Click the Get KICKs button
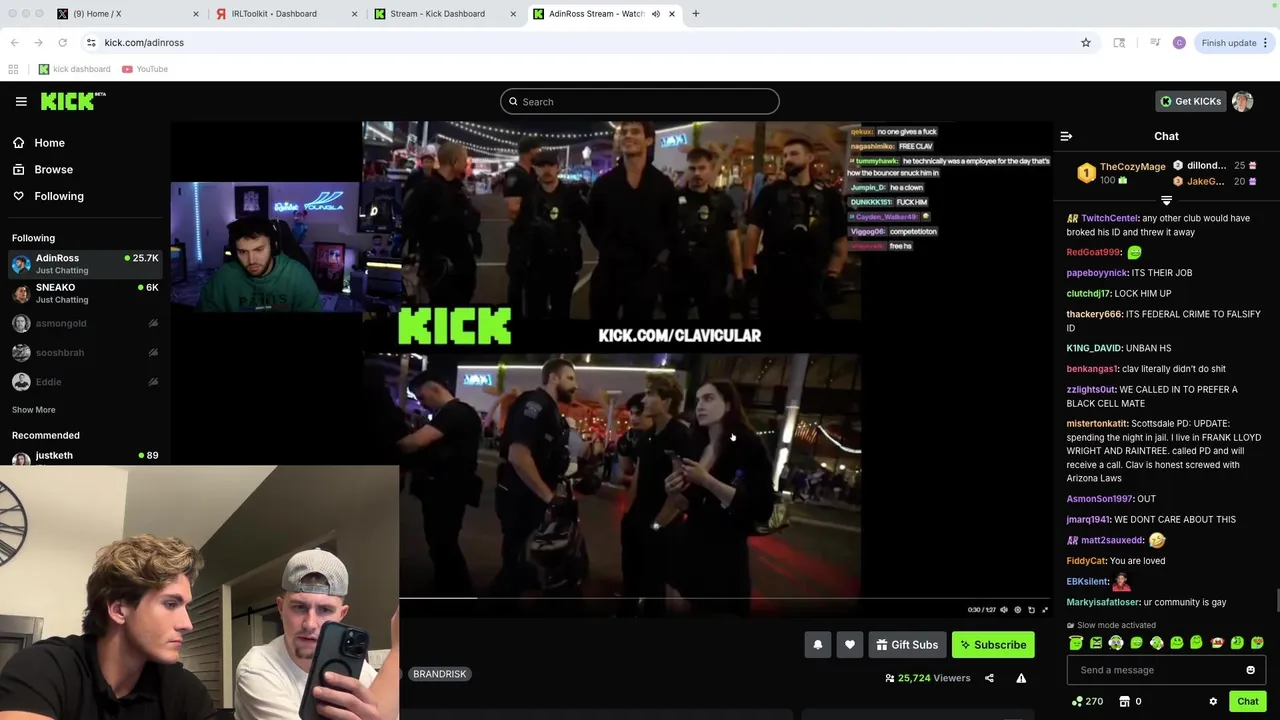This screenshot has height=720, width=1280. pos(1191,101)
